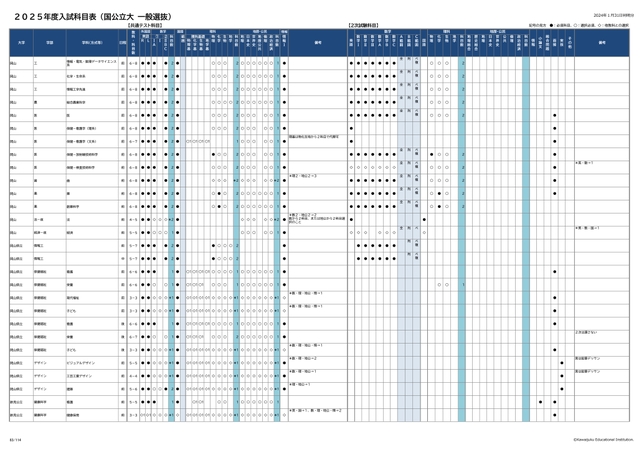Click the 日程 column header
The image size is (644, 455).
[122, 42]
